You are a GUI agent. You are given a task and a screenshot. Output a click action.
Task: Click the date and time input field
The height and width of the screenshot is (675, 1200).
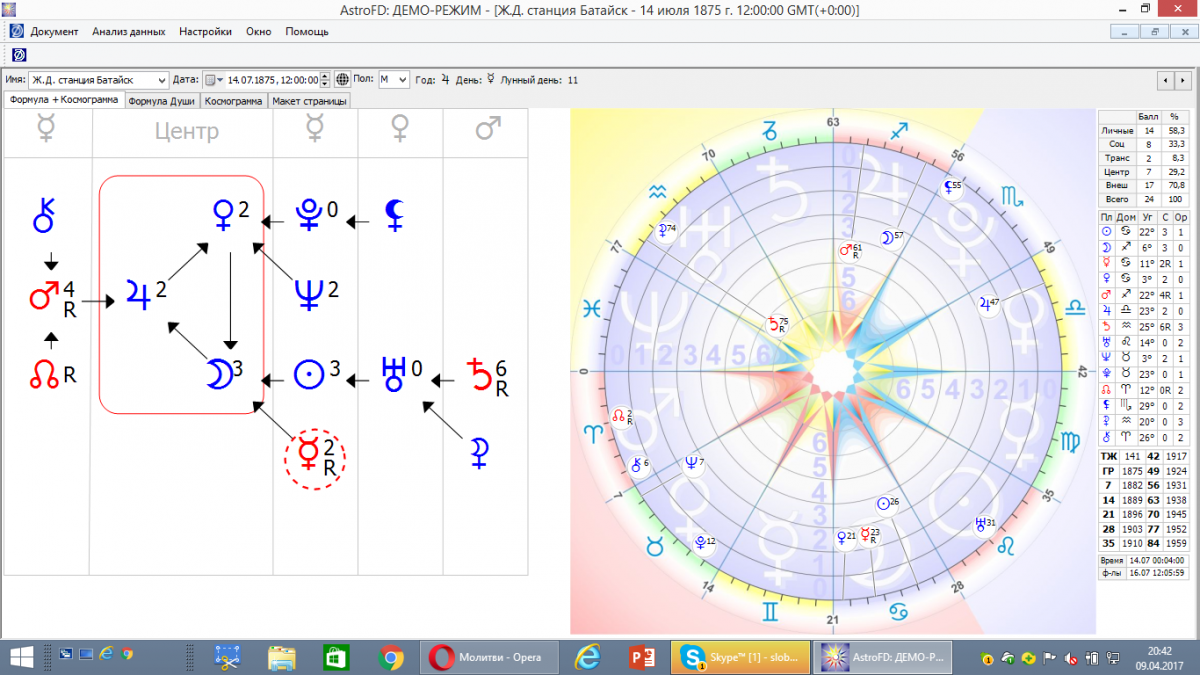tap(272, 80)
